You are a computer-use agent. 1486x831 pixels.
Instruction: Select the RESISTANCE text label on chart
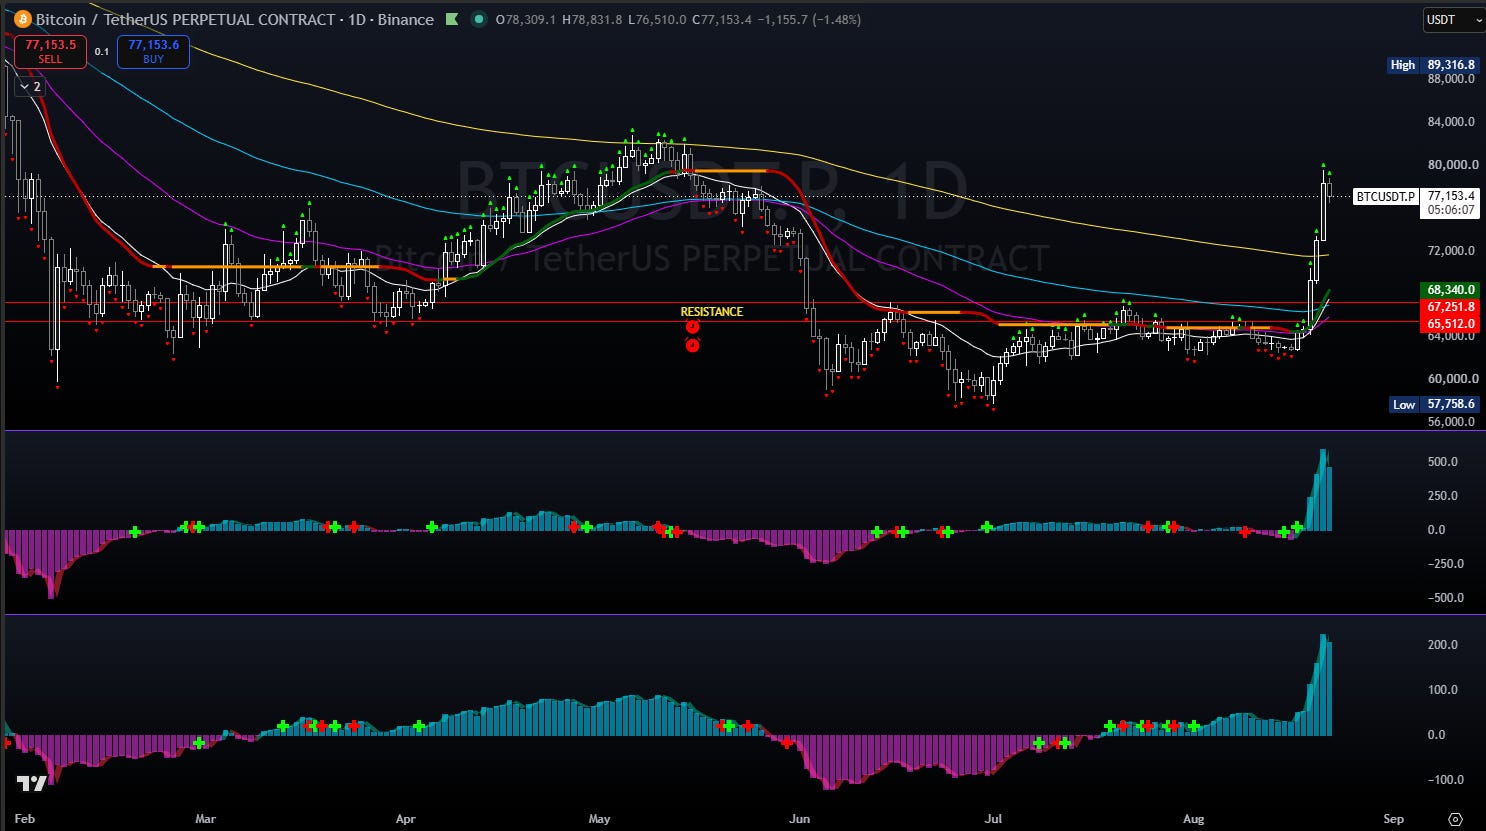(712, 312)
